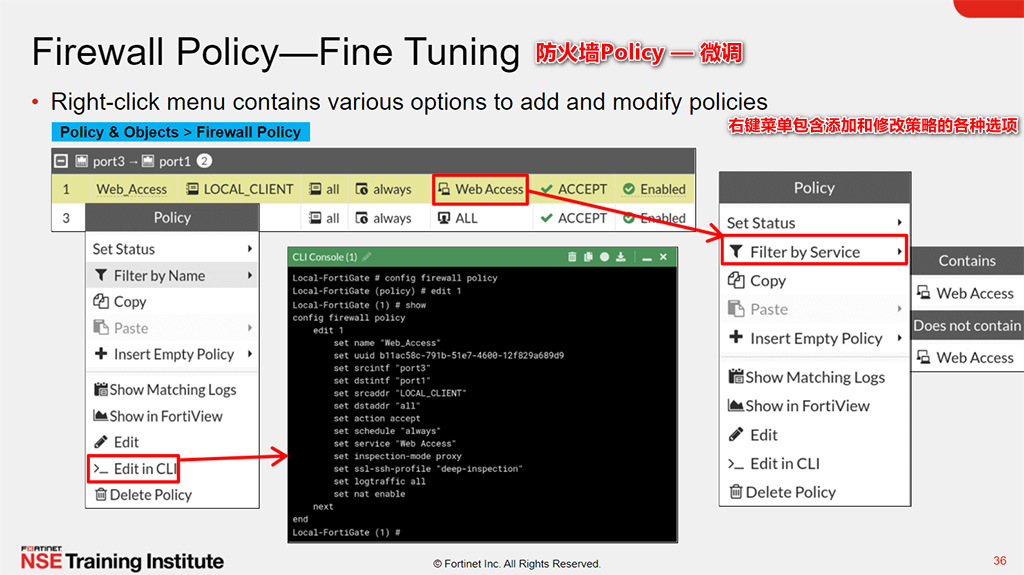Click ACCEPT action in policy row 3

point(574,218)
